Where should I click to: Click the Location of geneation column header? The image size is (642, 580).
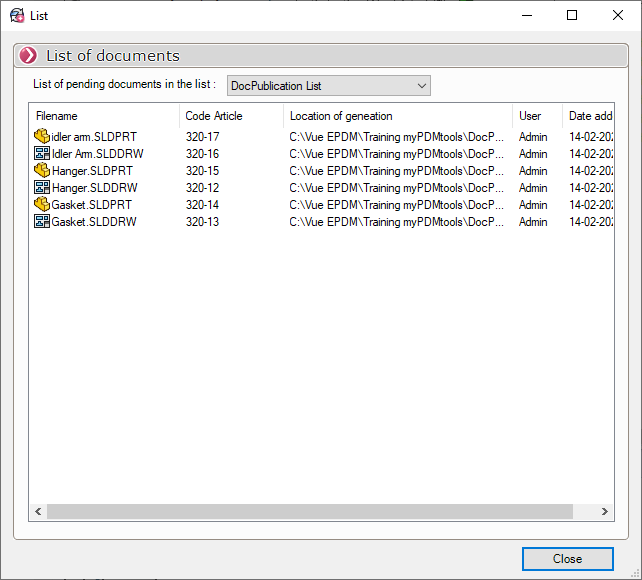[397, 116]
